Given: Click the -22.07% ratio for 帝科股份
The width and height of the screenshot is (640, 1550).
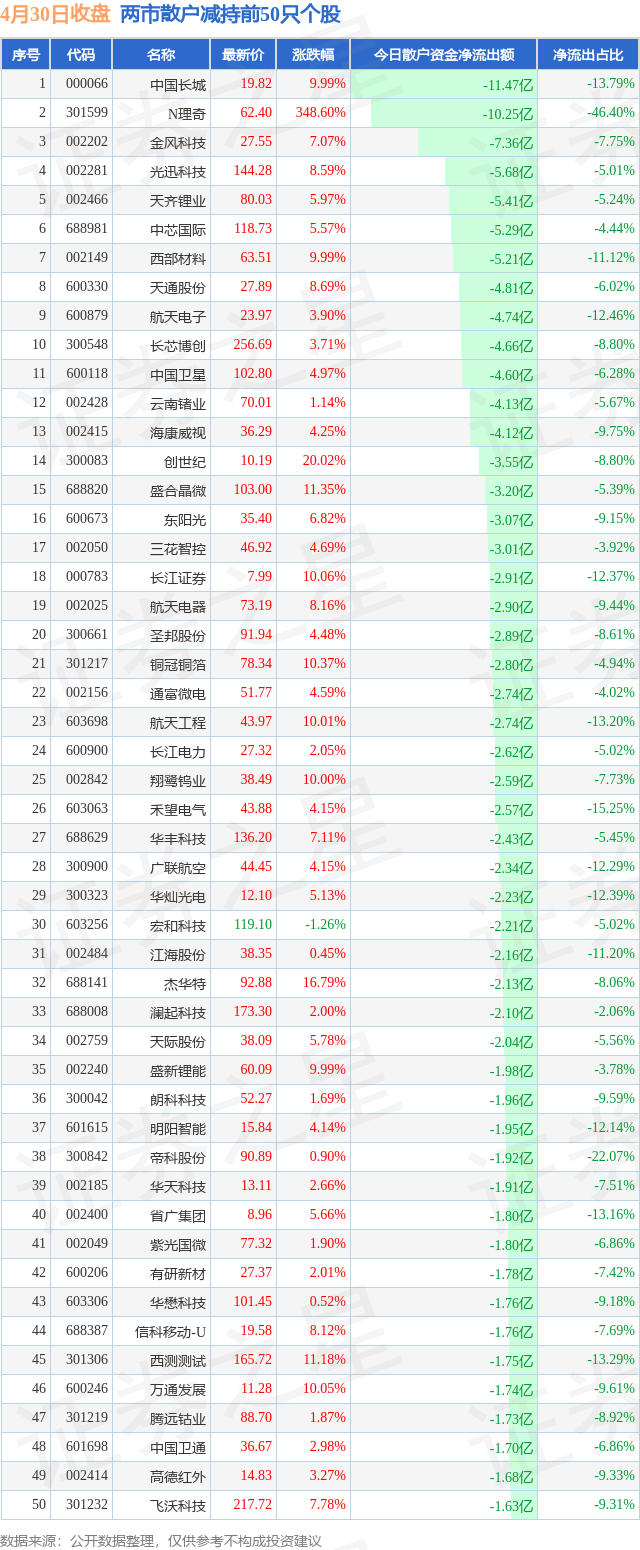Looking at the screenshot, I should click(610, 1157).
